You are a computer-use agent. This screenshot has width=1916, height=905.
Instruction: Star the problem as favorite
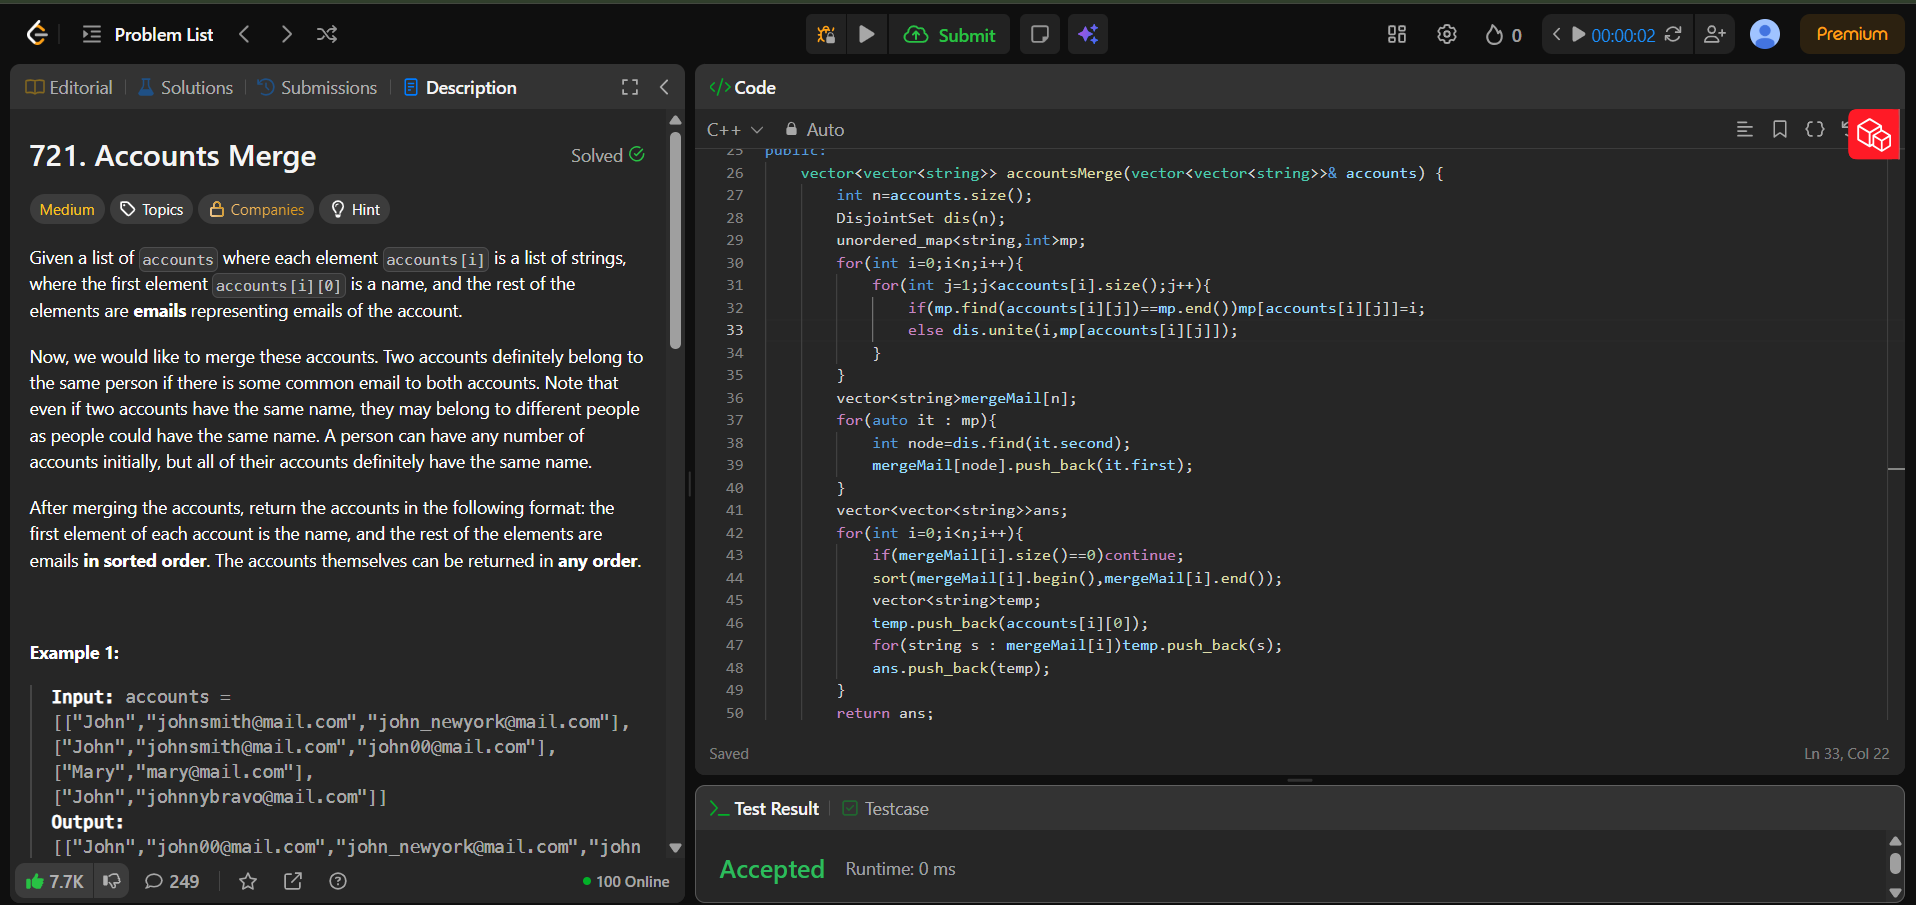248,881
